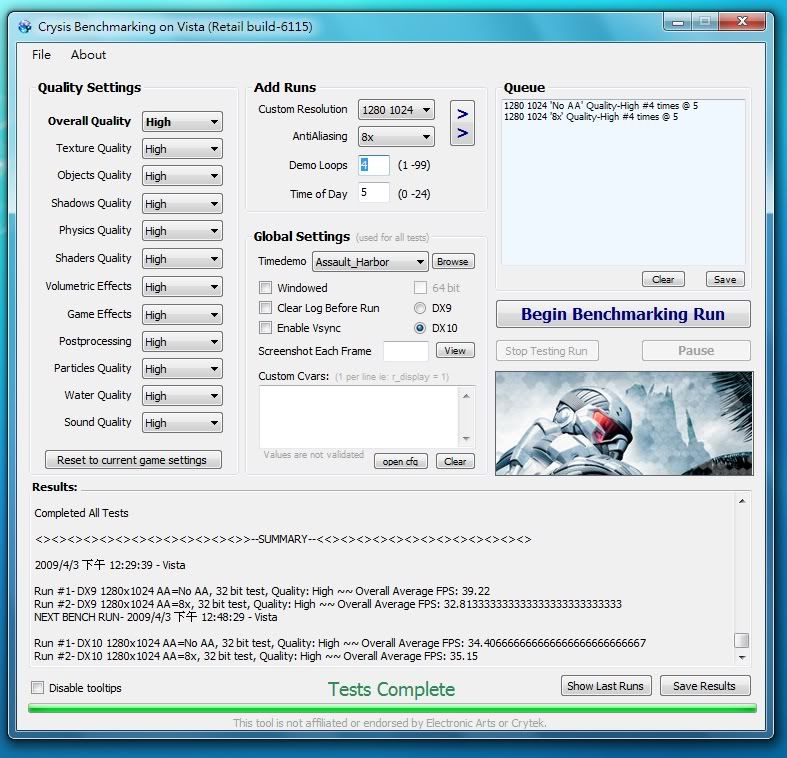Open the Timedemo Assault_Harbor dropdown

point(370,262)
